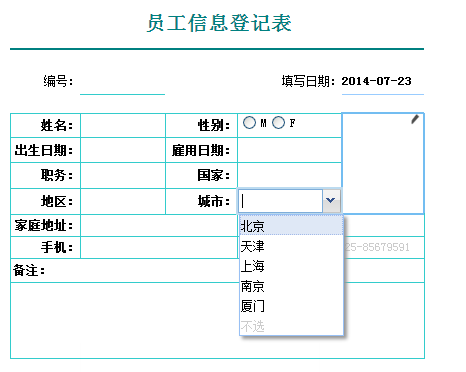
Task: Click the employee photo upload box
Action: point(383,163)
